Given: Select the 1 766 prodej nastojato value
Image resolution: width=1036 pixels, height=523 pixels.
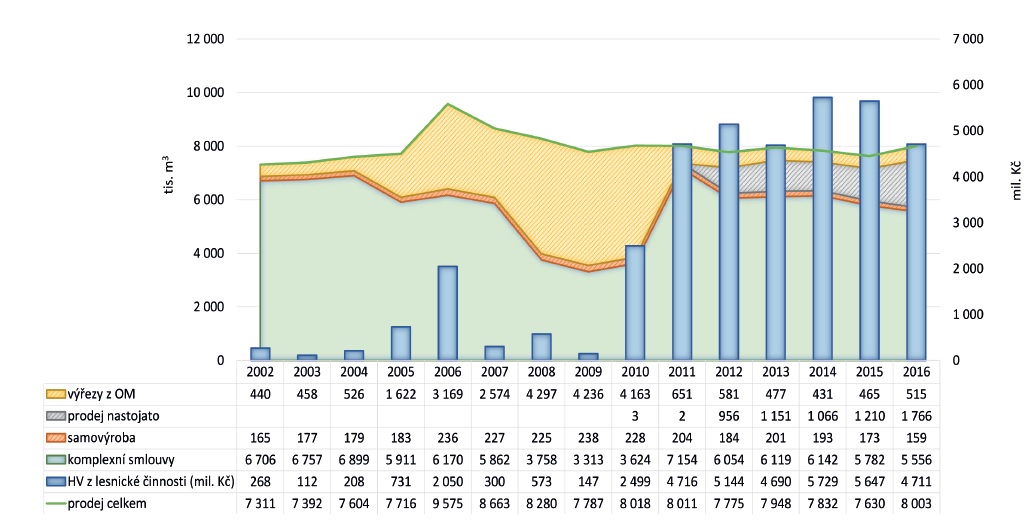Looking at the screenshot, I should [x=916, y=415].
